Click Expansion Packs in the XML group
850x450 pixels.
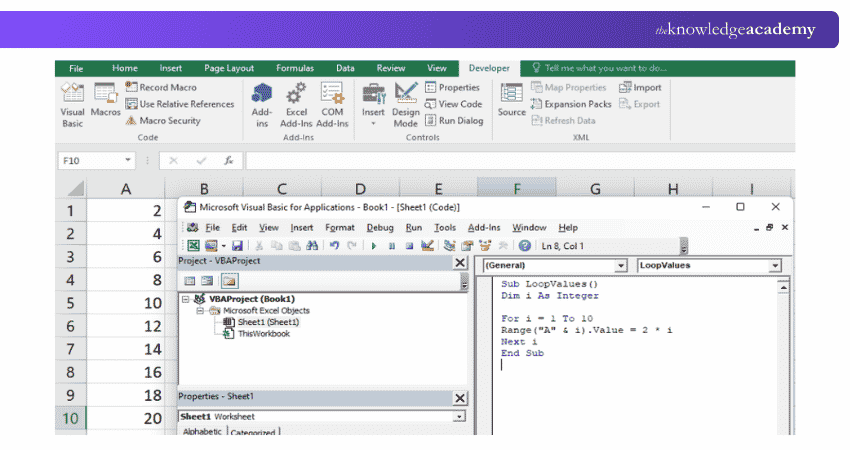[571, 104]
